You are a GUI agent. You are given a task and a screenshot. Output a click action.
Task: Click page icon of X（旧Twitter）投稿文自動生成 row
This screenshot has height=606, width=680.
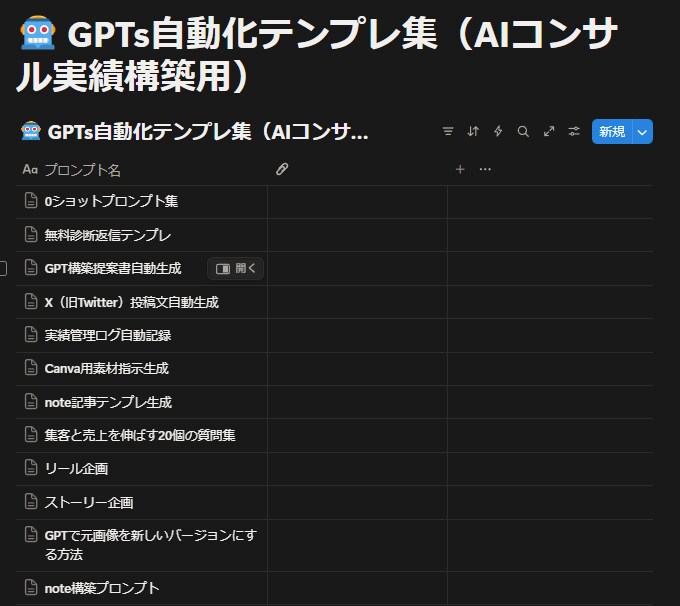click(x=31, y=302)
